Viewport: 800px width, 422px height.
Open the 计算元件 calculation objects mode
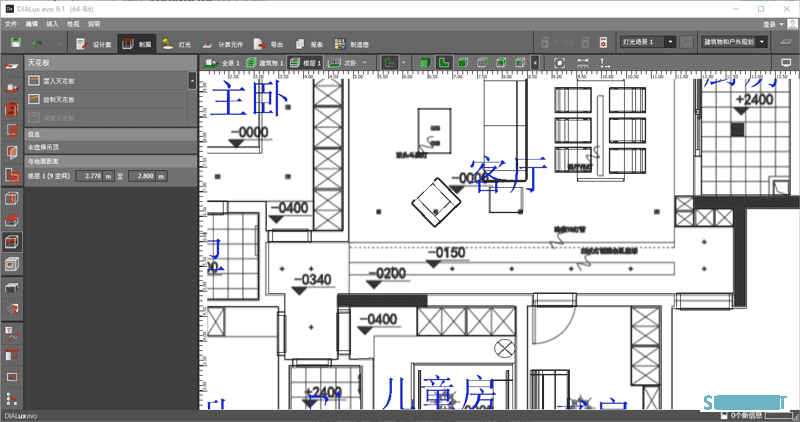pyautogui.click(x=222, y=44)
